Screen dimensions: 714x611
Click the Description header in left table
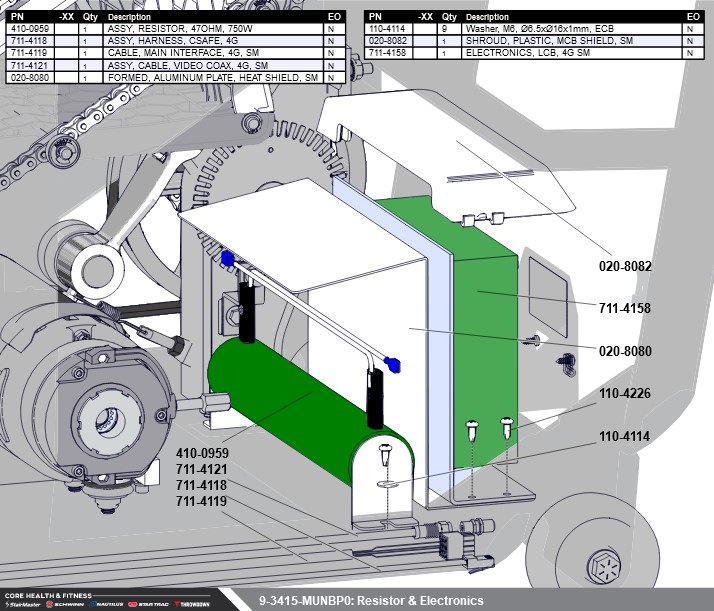pyautogui.click(x=130, y=17)
